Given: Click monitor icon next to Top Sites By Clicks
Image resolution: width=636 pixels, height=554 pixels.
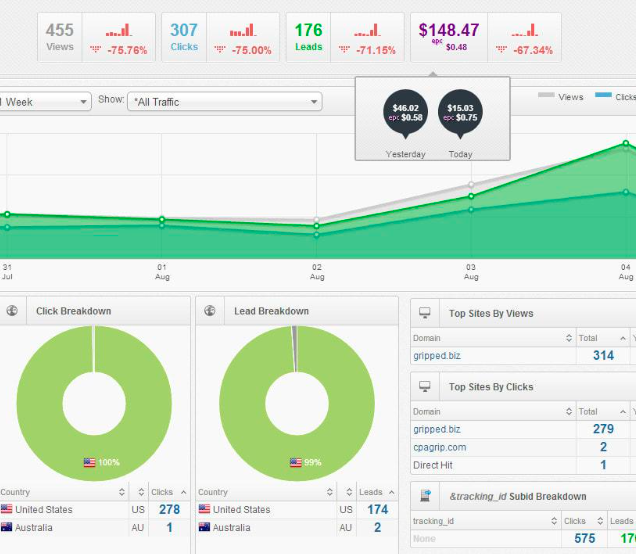Looking at the screenshot, I should tap(425, 386).
